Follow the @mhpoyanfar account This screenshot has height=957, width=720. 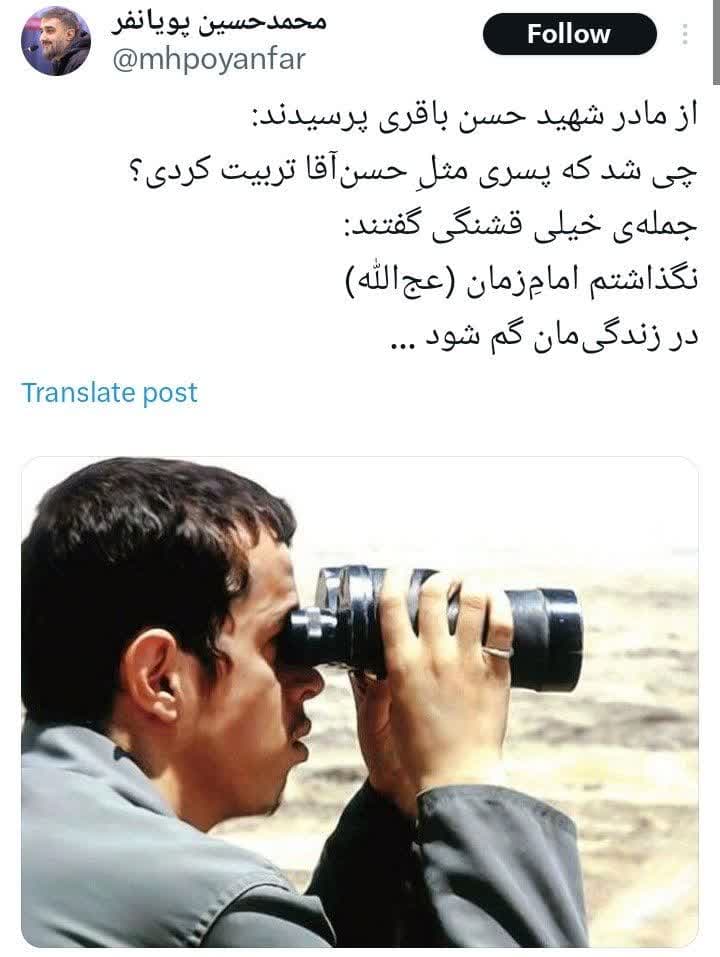(x=569, y=34)
